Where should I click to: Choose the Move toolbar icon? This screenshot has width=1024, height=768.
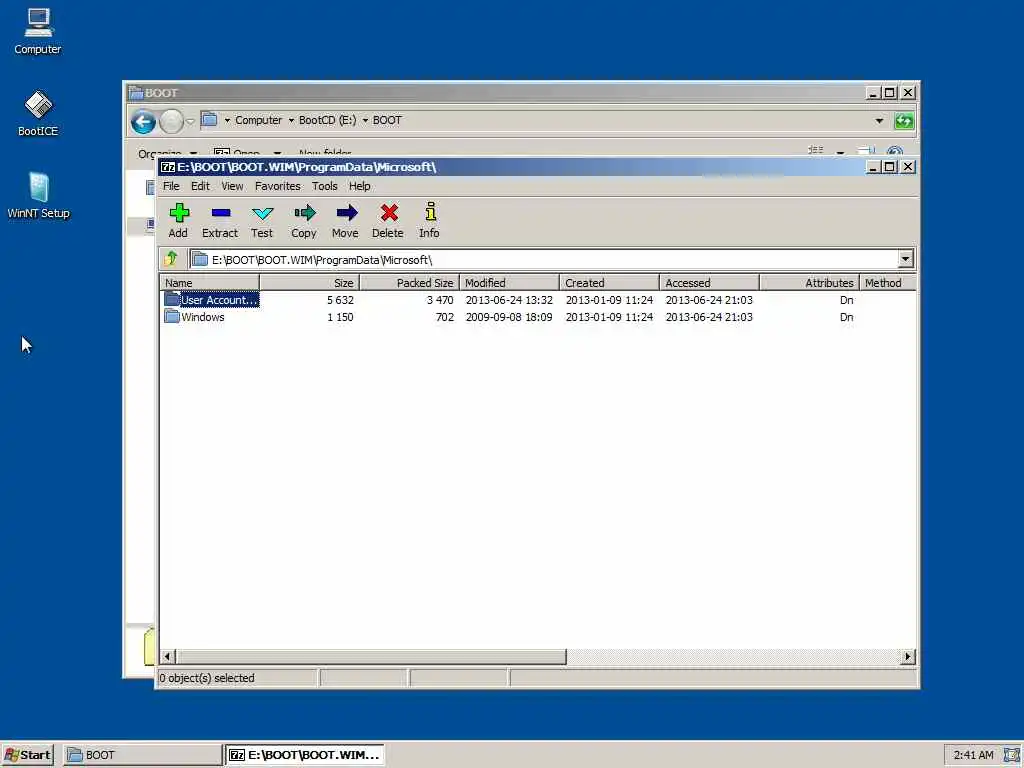[345, 220]
